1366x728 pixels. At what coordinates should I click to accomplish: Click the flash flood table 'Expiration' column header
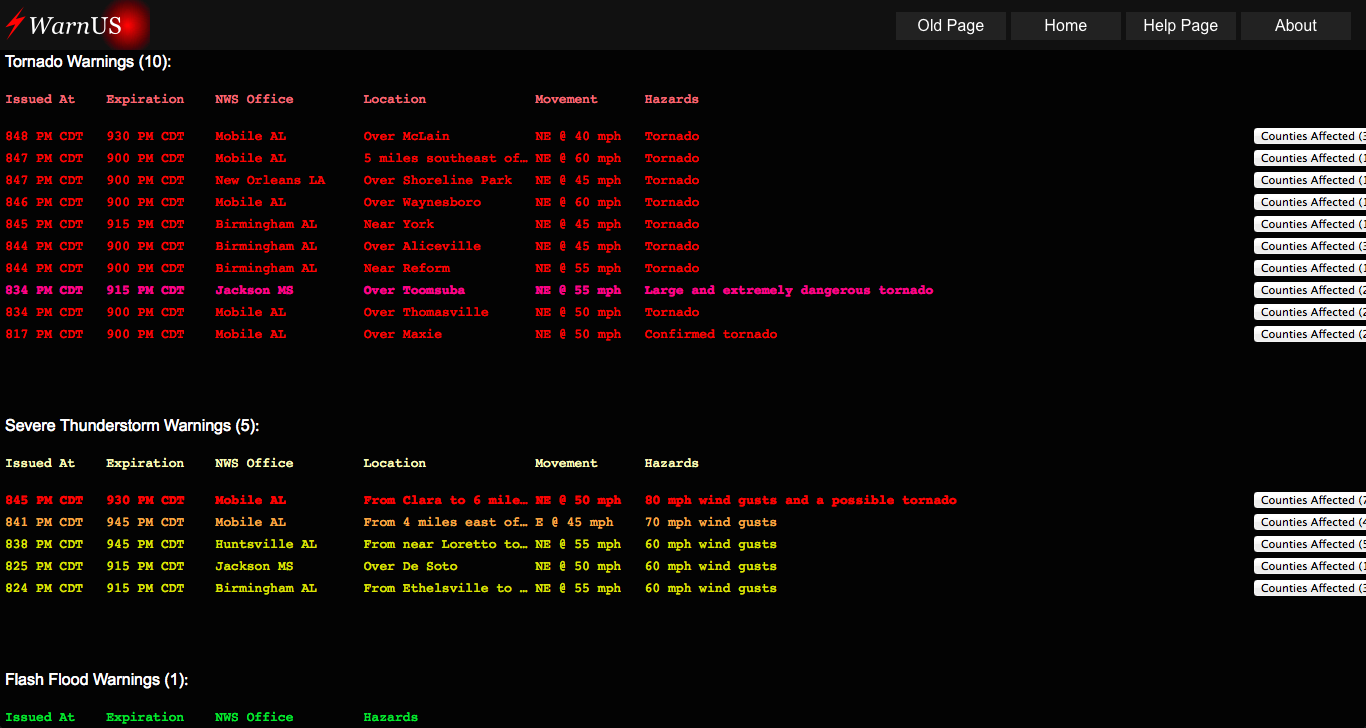click(x=145, y=717)
